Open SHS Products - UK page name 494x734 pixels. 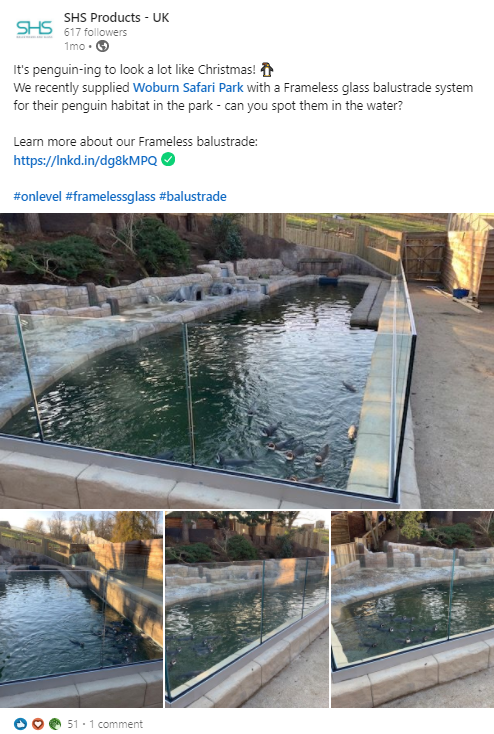(117, 18)
